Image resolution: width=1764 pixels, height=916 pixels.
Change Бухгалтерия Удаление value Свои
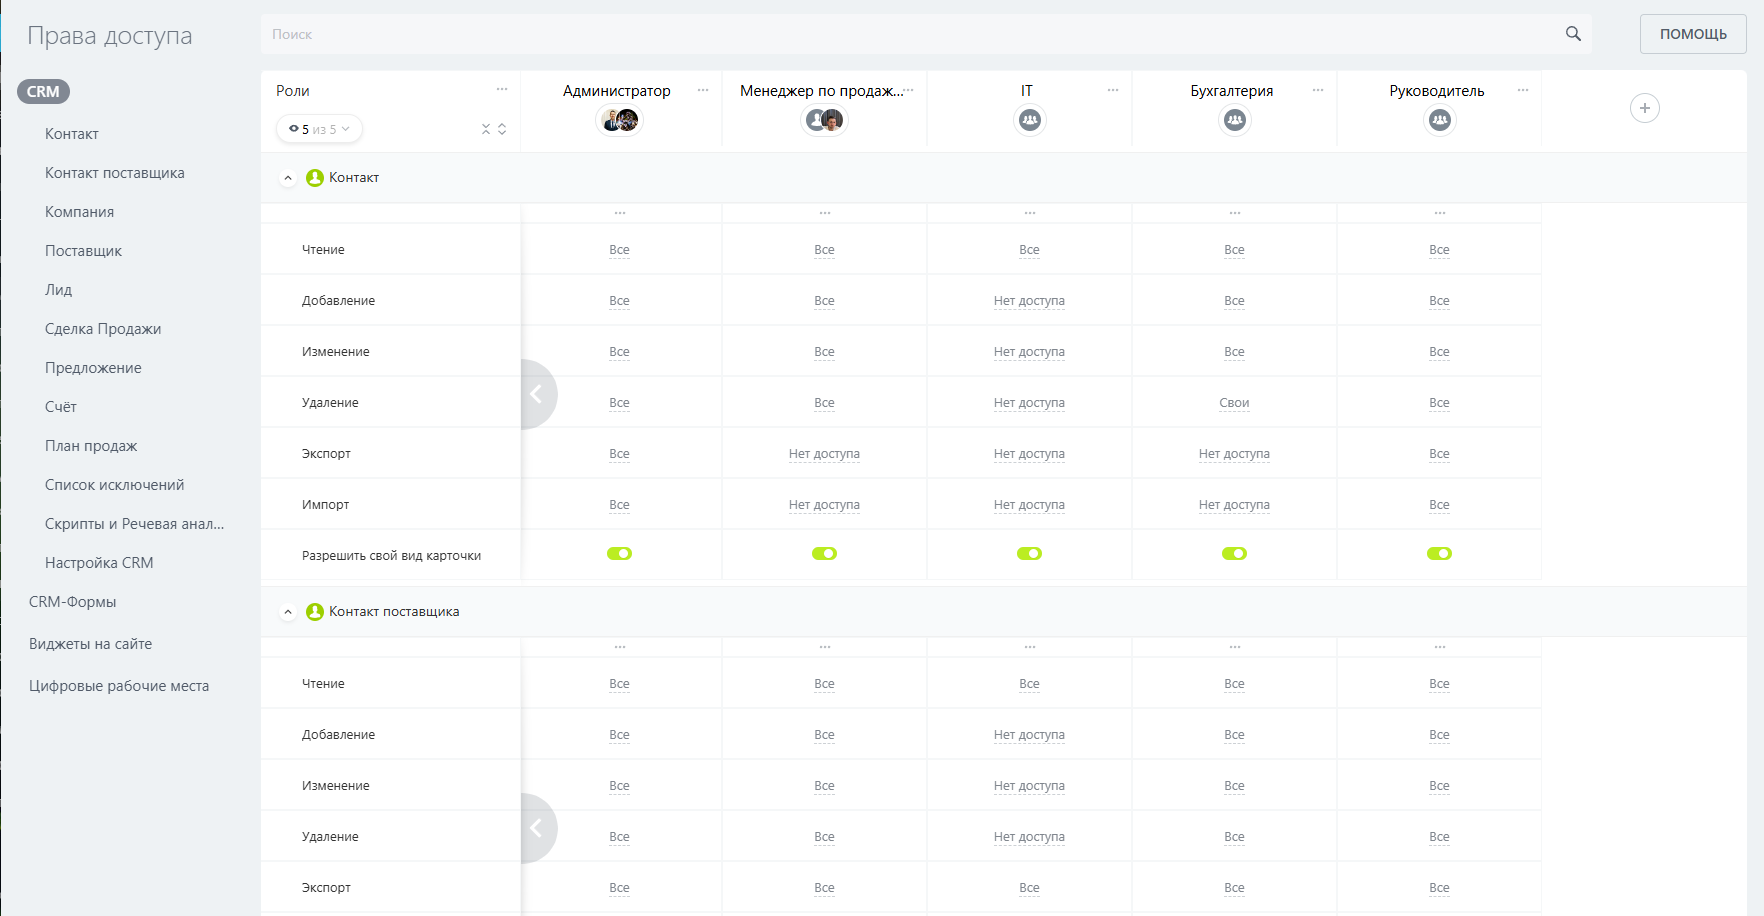(1234, 403)
